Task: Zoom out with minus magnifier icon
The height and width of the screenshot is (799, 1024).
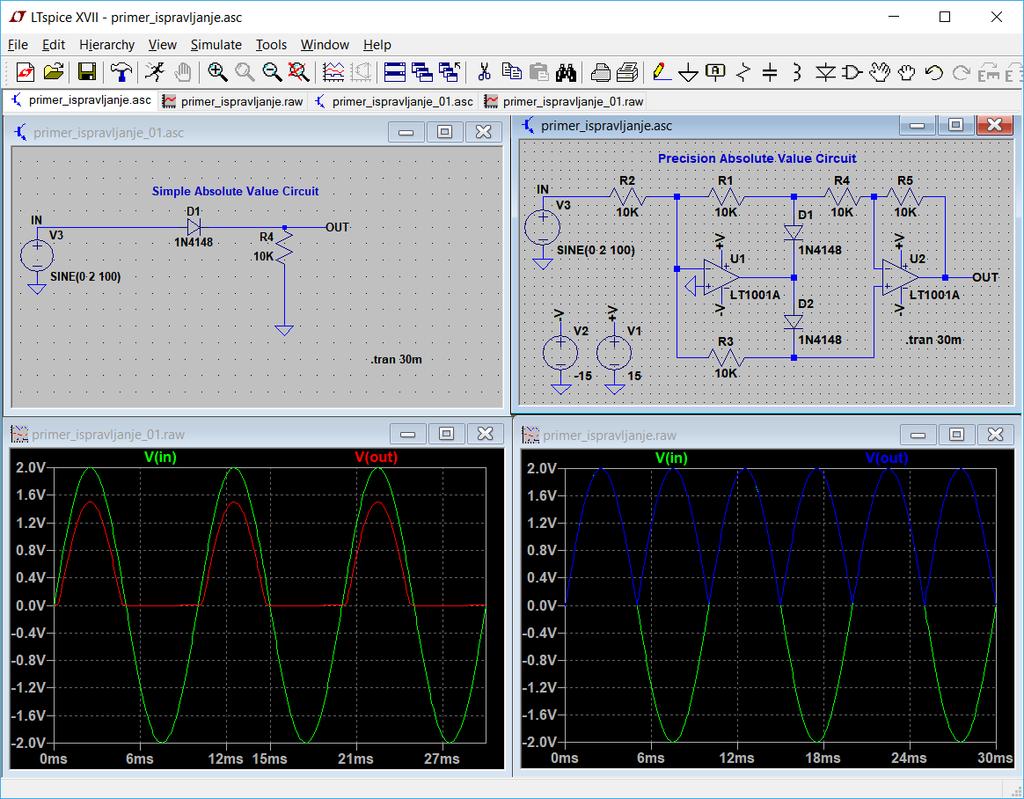Action: pos(272,72)
